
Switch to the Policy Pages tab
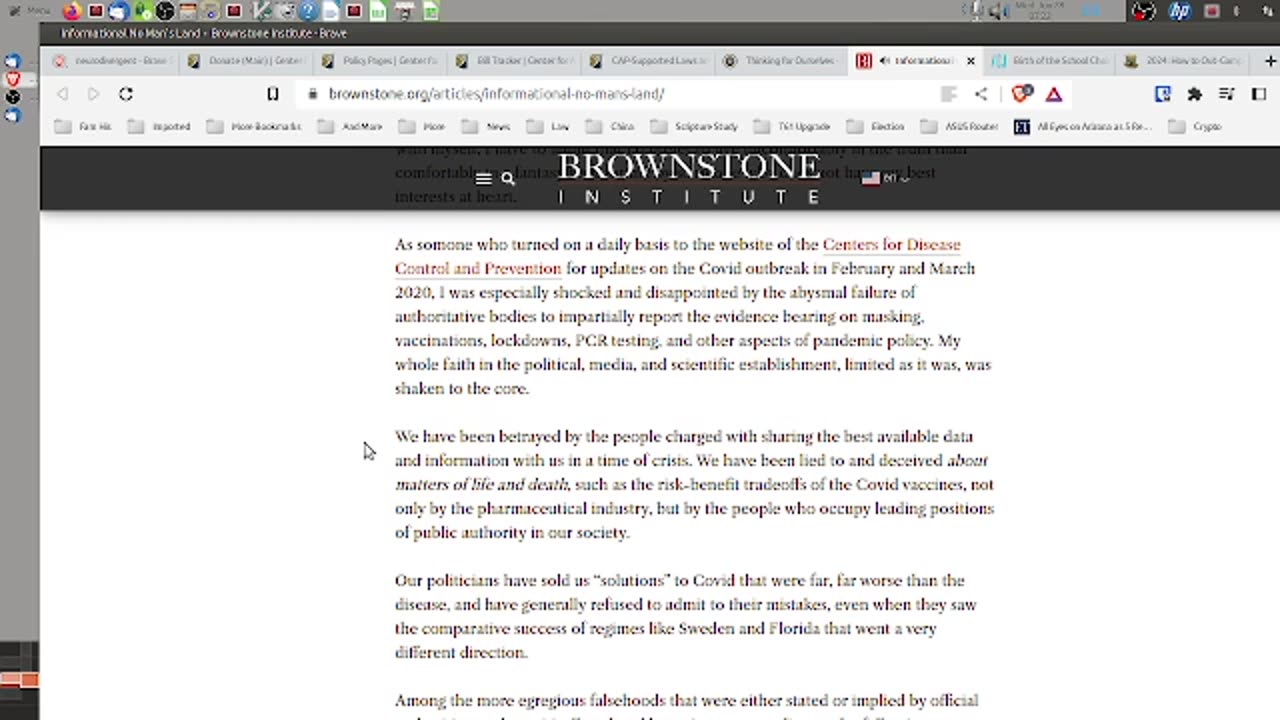(379, 61)
